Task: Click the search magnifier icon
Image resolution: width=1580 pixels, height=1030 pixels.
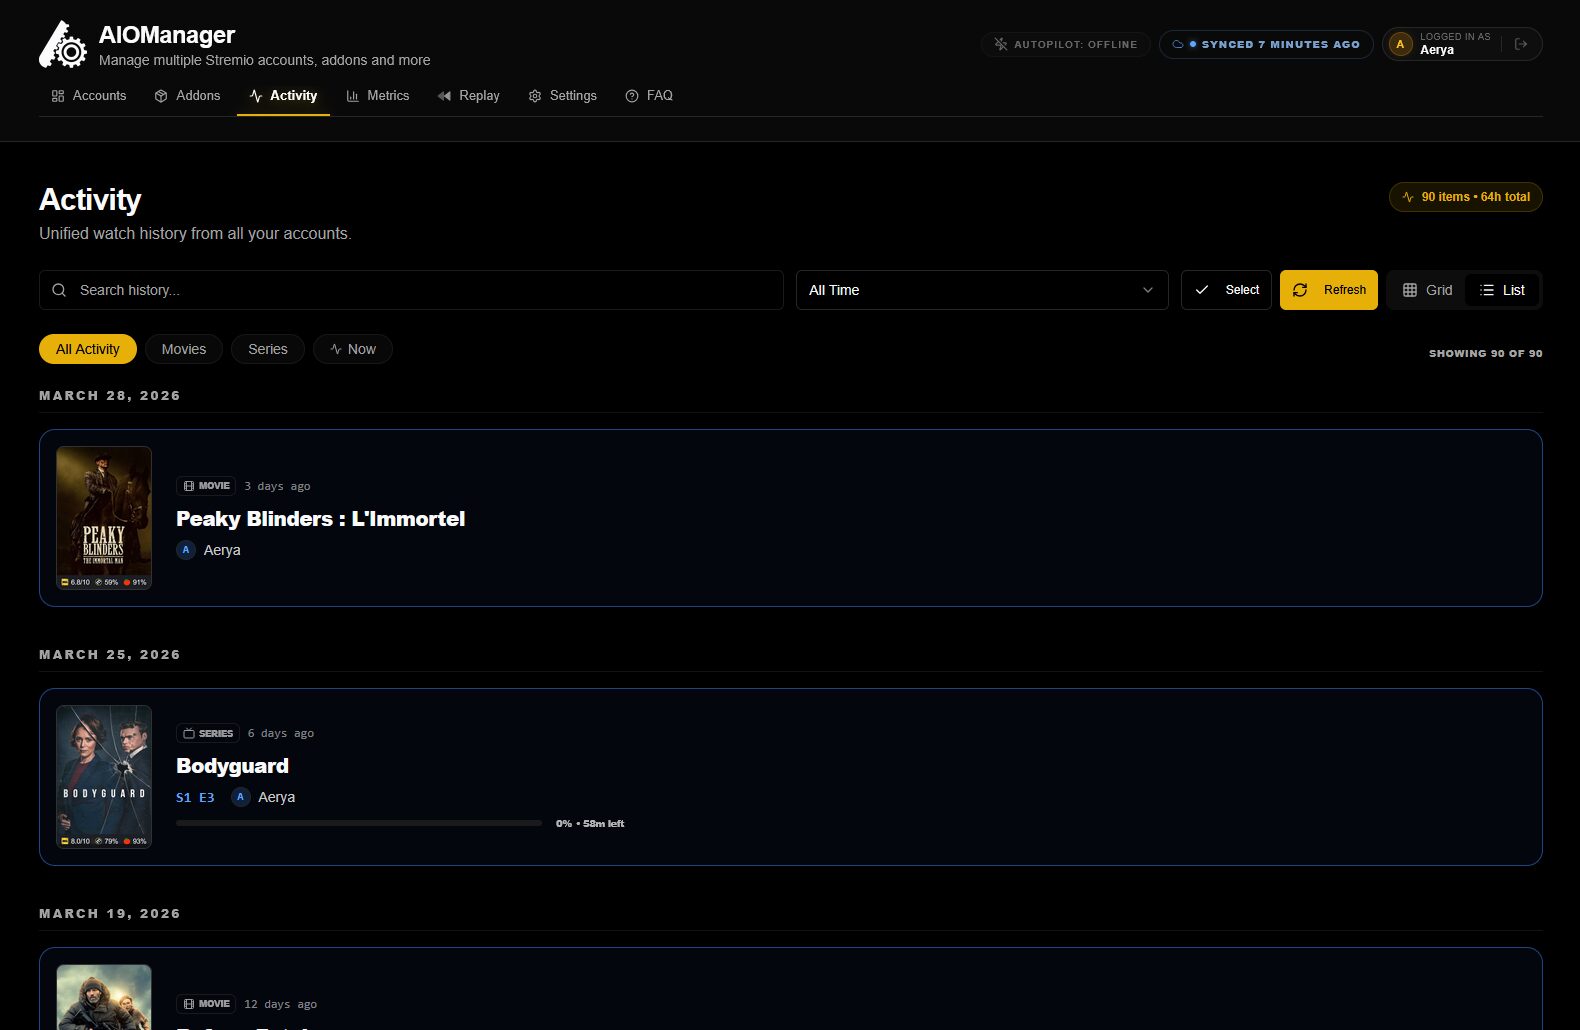Action: [x=59, y=290]
